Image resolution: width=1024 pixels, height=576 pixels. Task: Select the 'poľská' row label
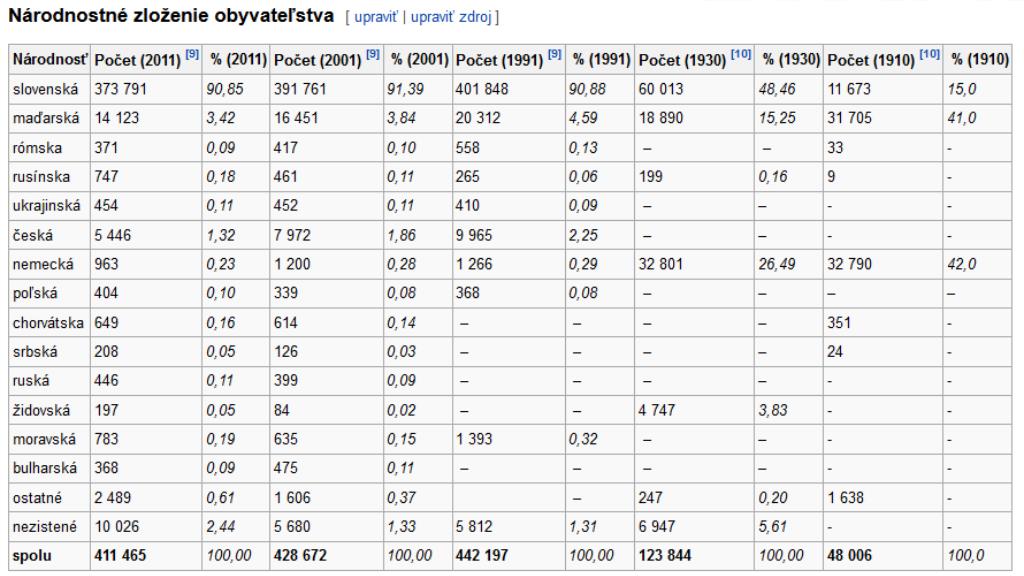point(35,293)
